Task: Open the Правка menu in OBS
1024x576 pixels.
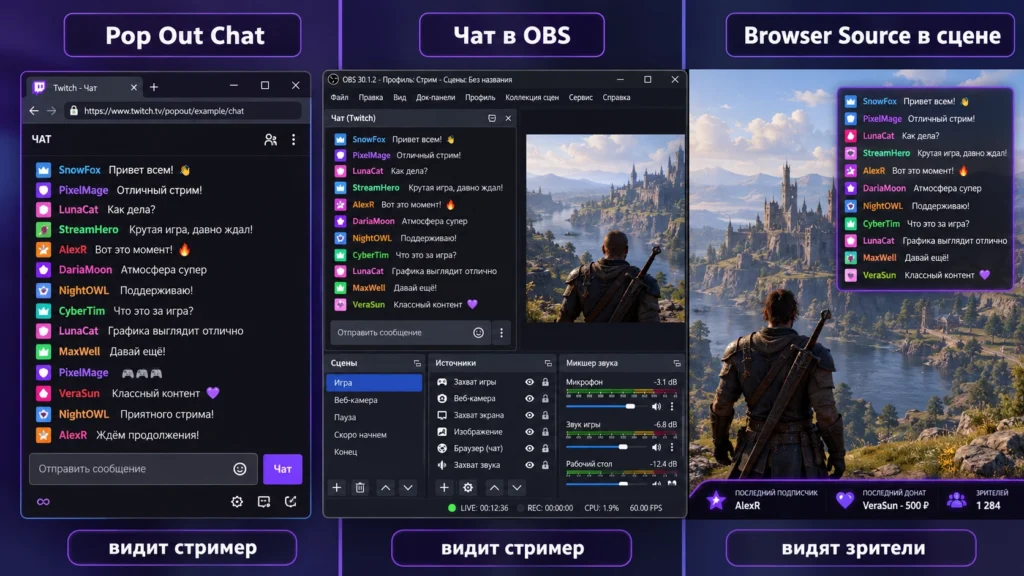Action: click(x=370, y=97)
